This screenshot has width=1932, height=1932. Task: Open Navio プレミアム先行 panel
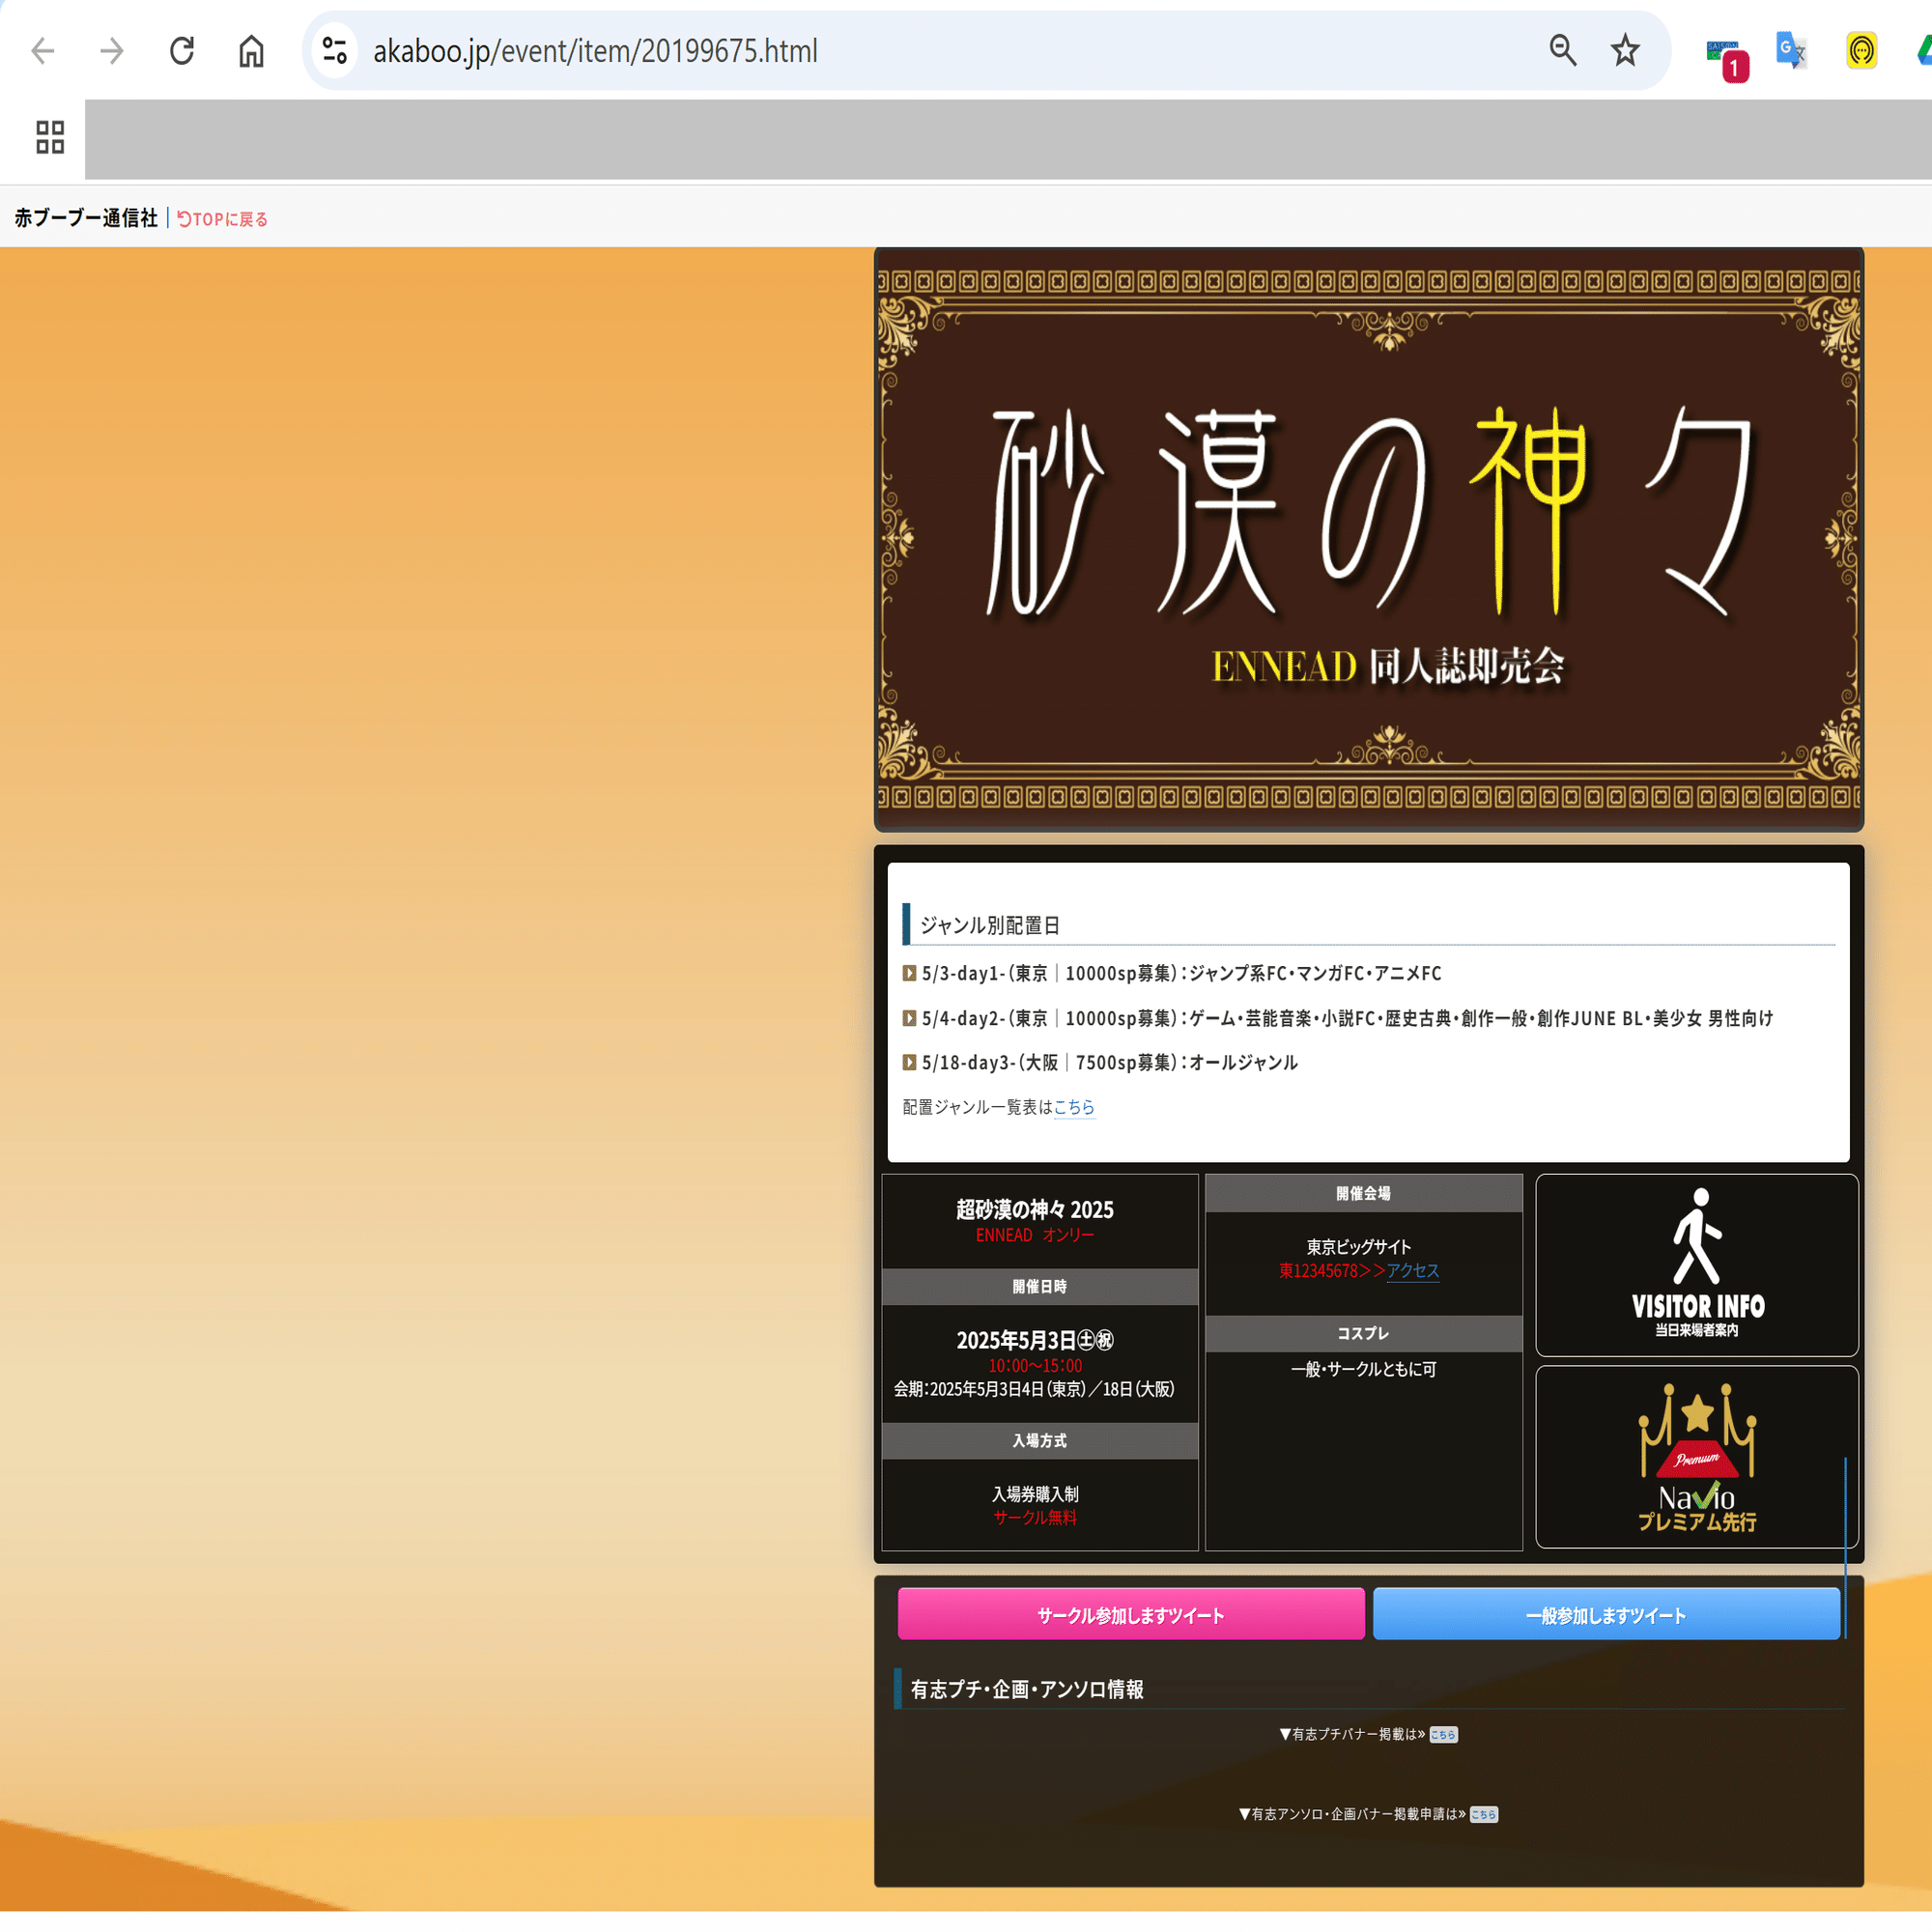pyautogui.click(x=1697, y=1458)
